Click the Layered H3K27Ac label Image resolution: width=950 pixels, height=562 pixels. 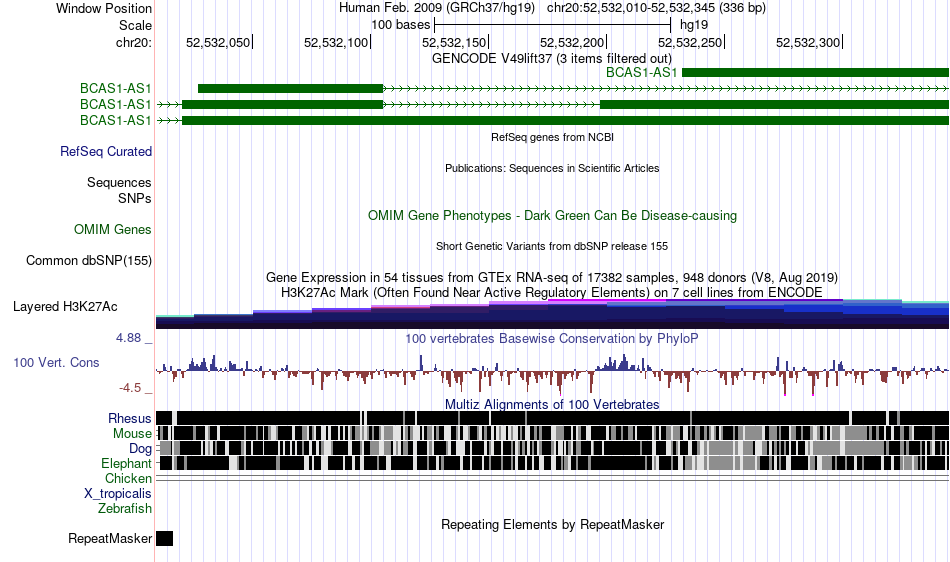pos(65,306)
